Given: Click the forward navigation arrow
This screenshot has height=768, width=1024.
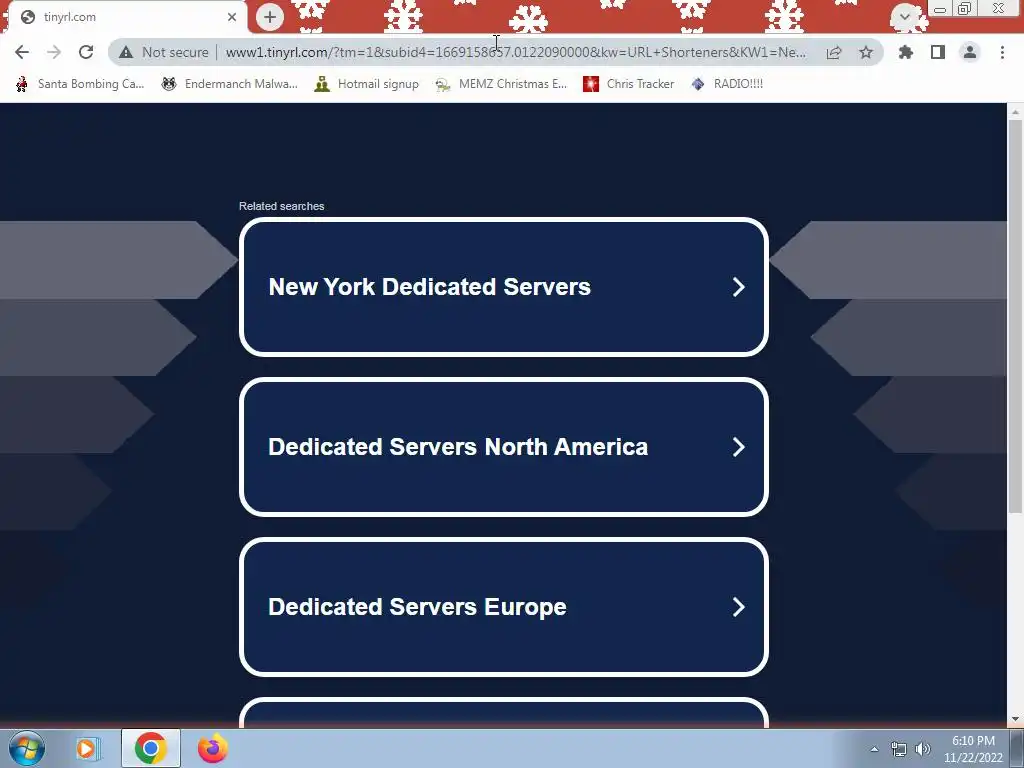Looking at the screenshot, I should (x=54, y=52).
